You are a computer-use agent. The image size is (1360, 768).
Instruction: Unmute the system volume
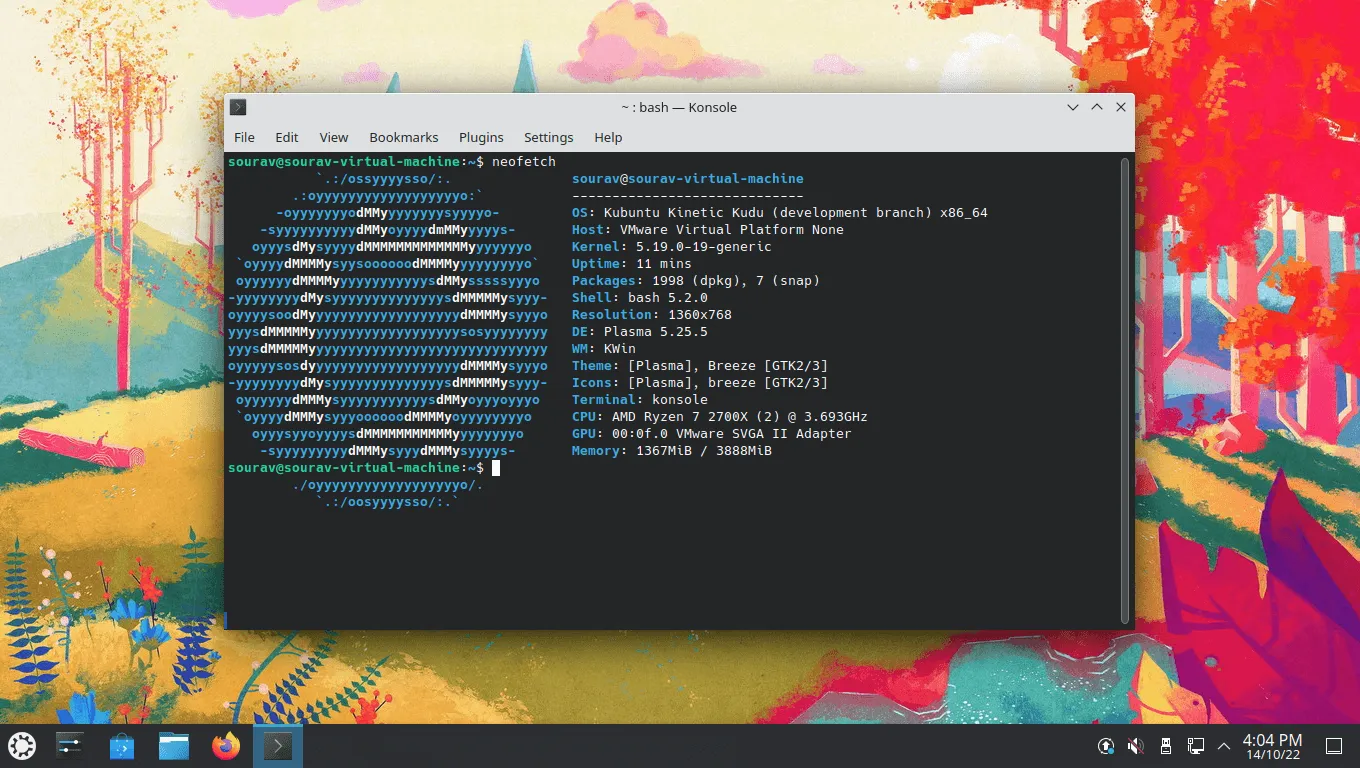1135,745
